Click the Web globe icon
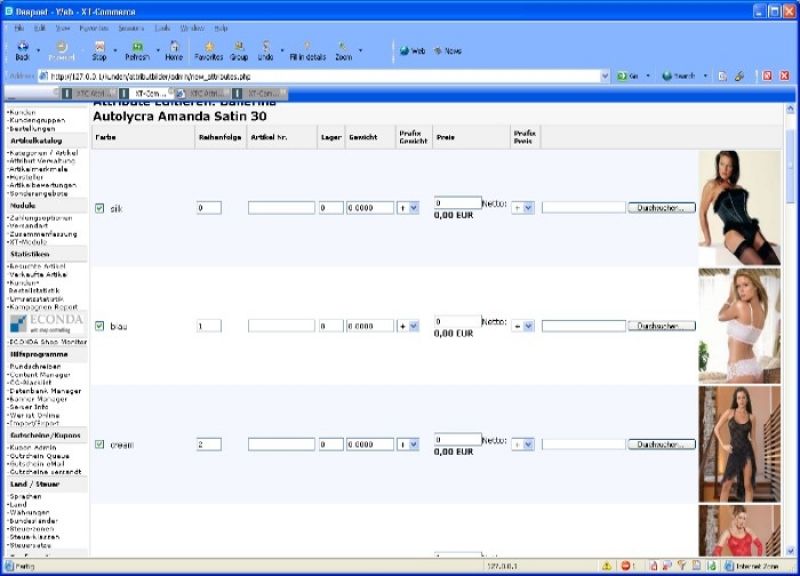Screen dimensions: 800x576 (x=405, y=51)
